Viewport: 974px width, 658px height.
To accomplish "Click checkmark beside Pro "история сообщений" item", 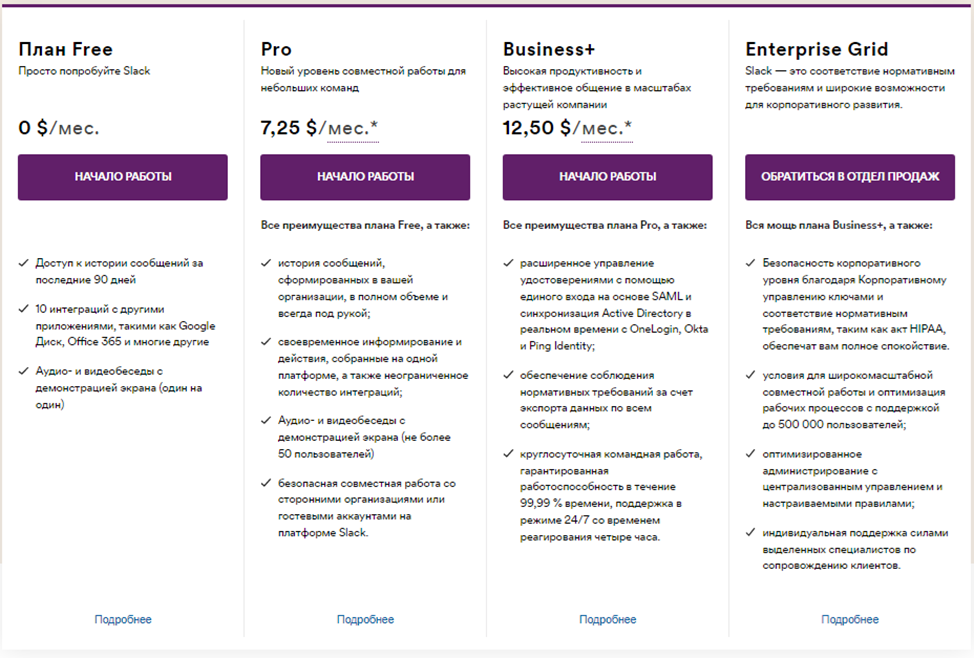I will (266, 263).
